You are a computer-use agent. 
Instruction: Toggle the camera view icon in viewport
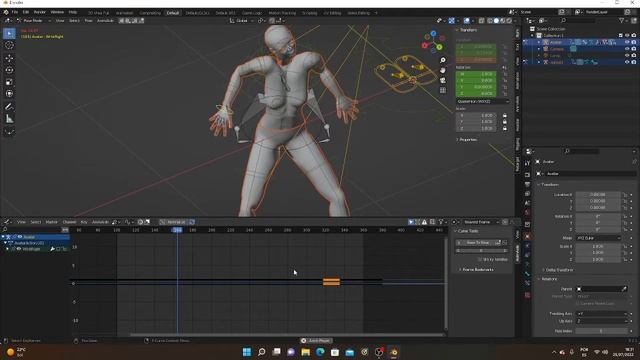coord(443,80)
